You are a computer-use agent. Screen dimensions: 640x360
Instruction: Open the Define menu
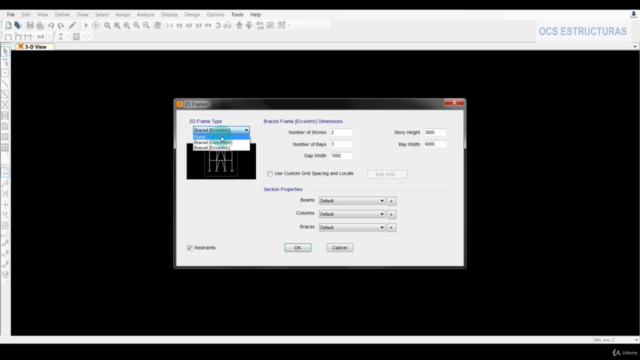tap(62, 15)
